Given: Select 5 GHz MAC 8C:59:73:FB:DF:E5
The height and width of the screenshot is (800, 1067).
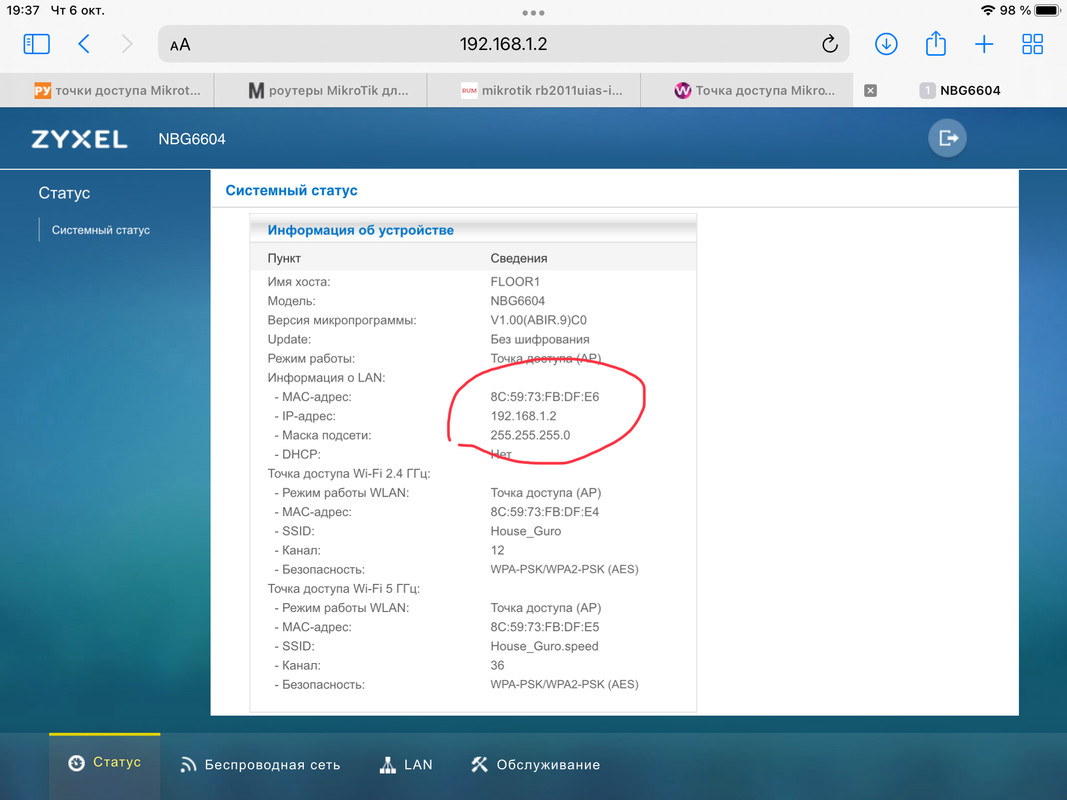Looking at the screenshot, I should 544,627.
